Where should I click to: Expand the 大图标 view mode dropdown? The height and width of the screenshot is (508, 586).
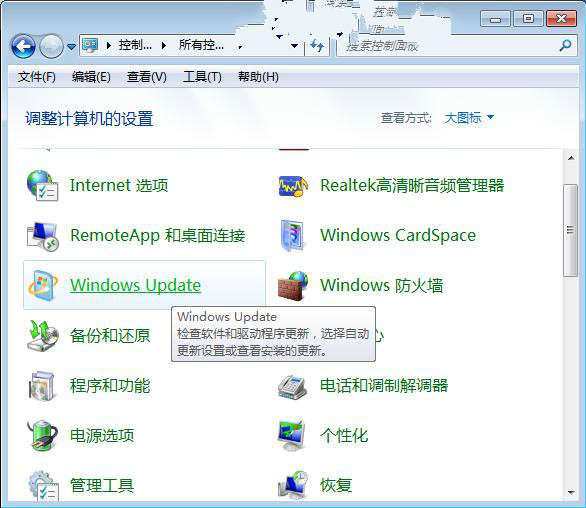click(x=469, y=118)
